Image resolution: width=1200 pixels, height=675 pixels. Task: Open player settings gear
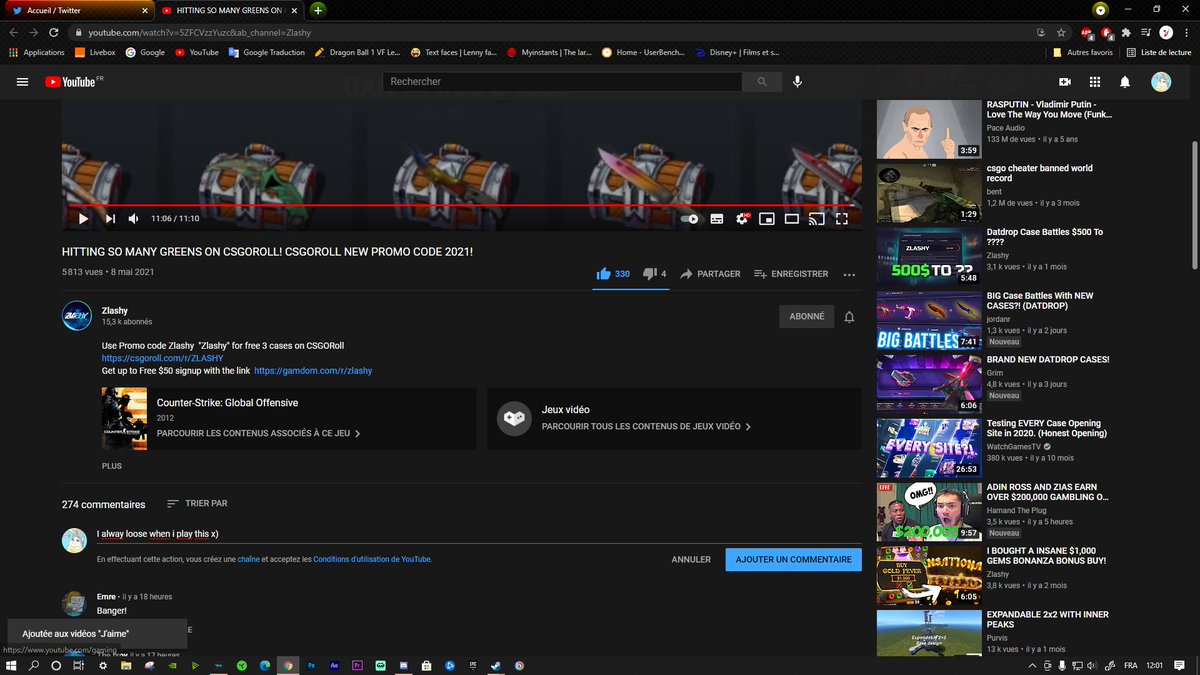point(742,218)
